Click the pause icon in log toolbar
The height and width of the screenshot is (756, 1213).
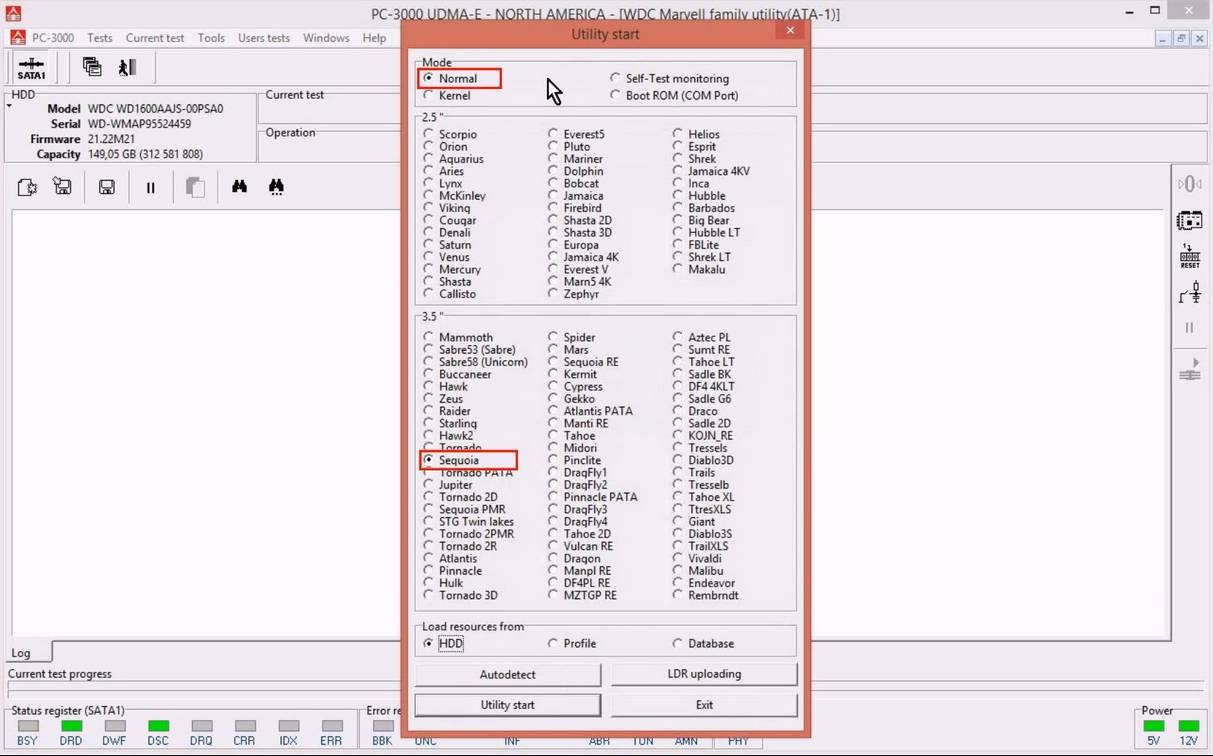click(150, 187)
